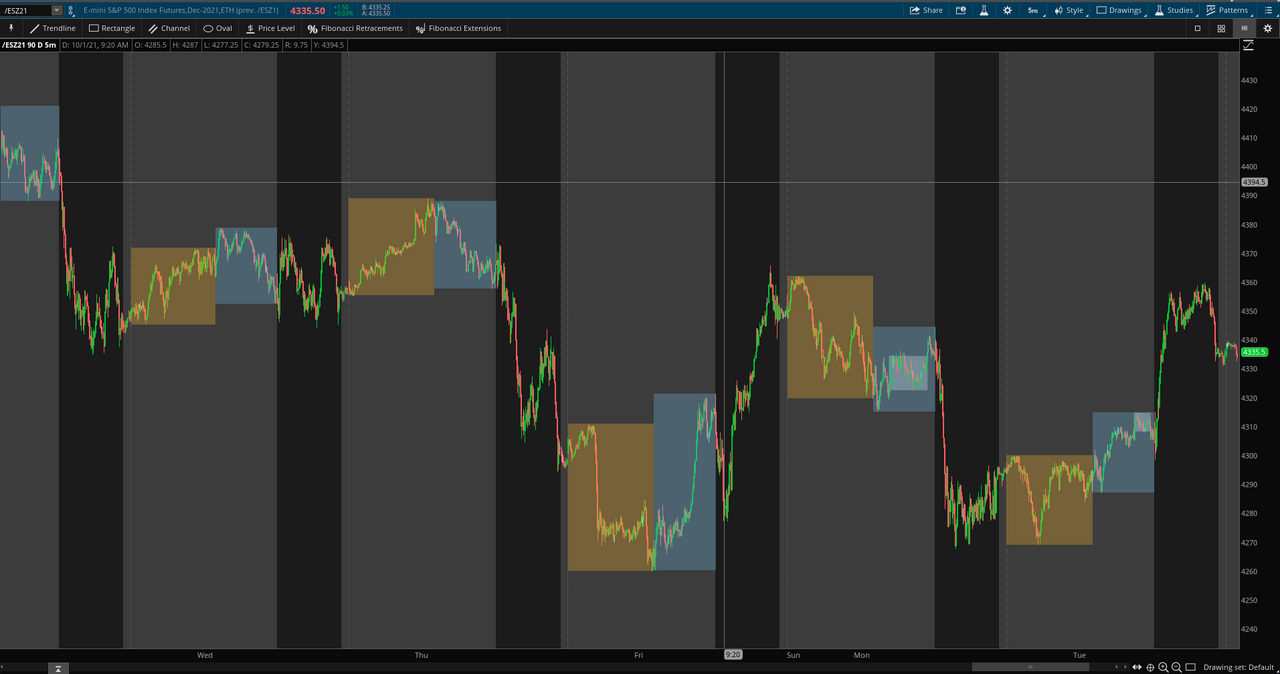The width and height of the screenshot is (1280, 674).
Task: Toggle the pin on drawing toolbar
Action: [12, 28]
